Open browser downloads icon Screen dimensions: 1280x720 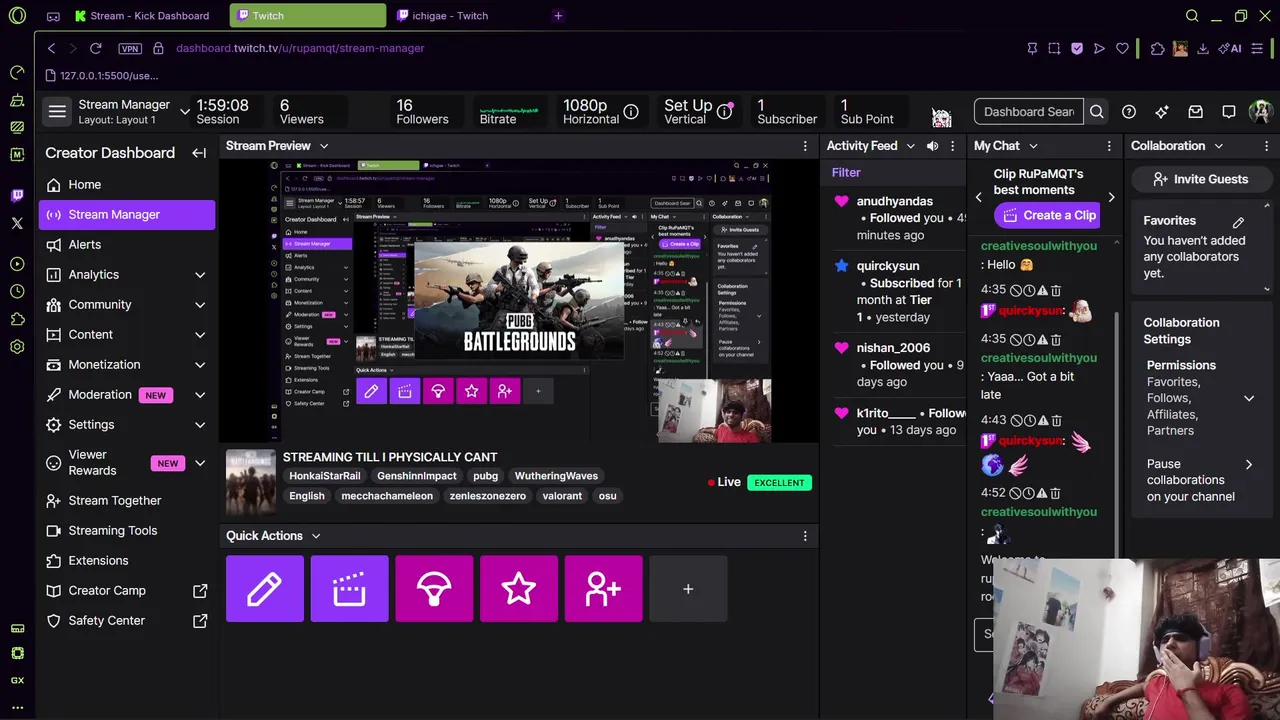[x=1203, y=48]
